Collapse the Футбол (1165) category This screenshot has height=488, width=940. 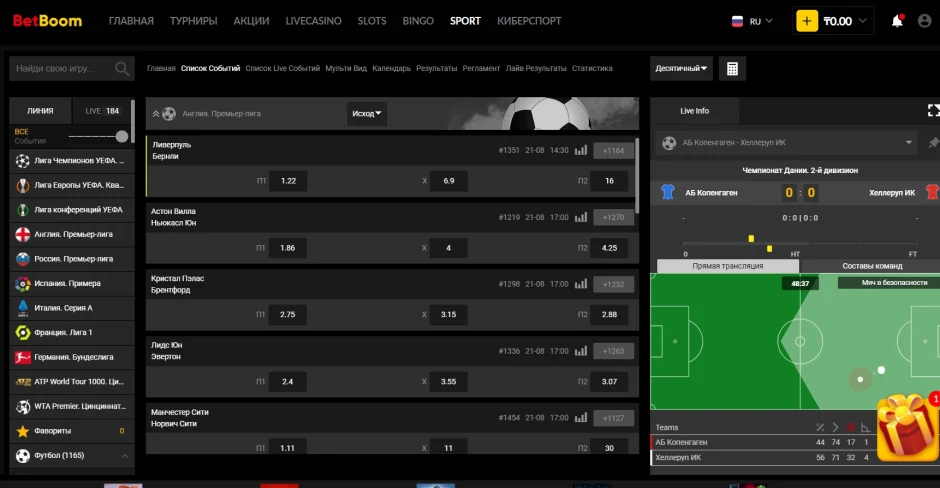click(x=125, y=456)
